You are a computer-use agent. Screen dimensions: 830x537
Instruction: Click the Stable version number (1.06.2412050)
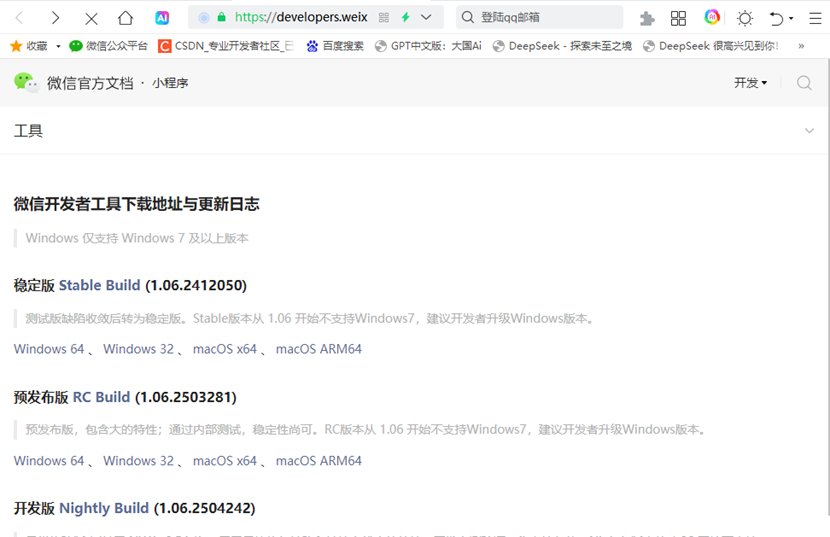point(196,285)
